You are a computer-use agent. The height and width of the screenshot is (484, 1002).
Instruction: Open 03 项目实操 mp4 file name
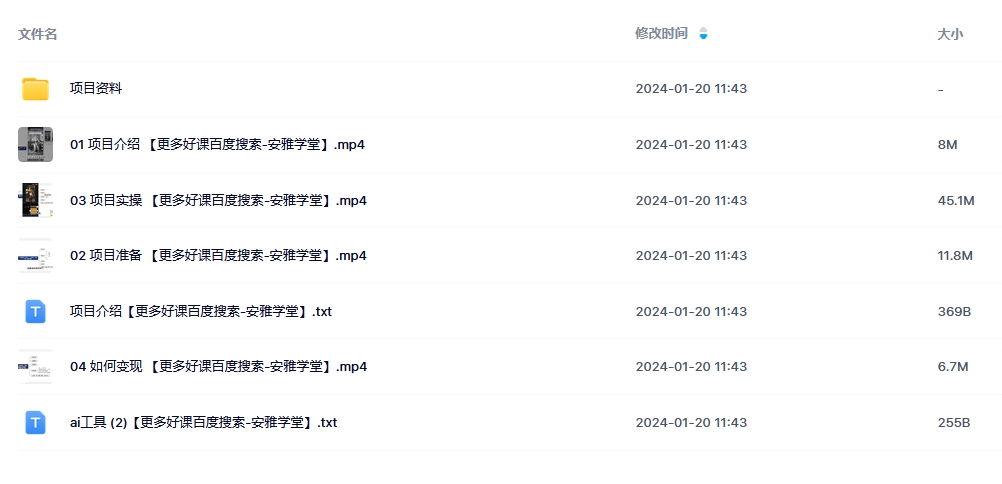pyautogui.click(x=219, y=200)
